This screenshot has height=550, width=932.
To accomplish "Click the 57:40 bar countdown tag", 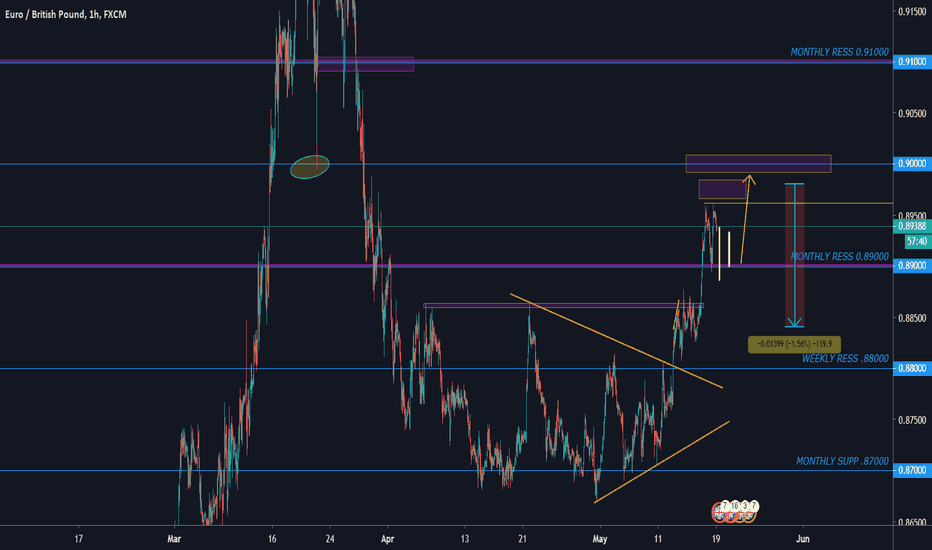I will (x=917, y=241).
